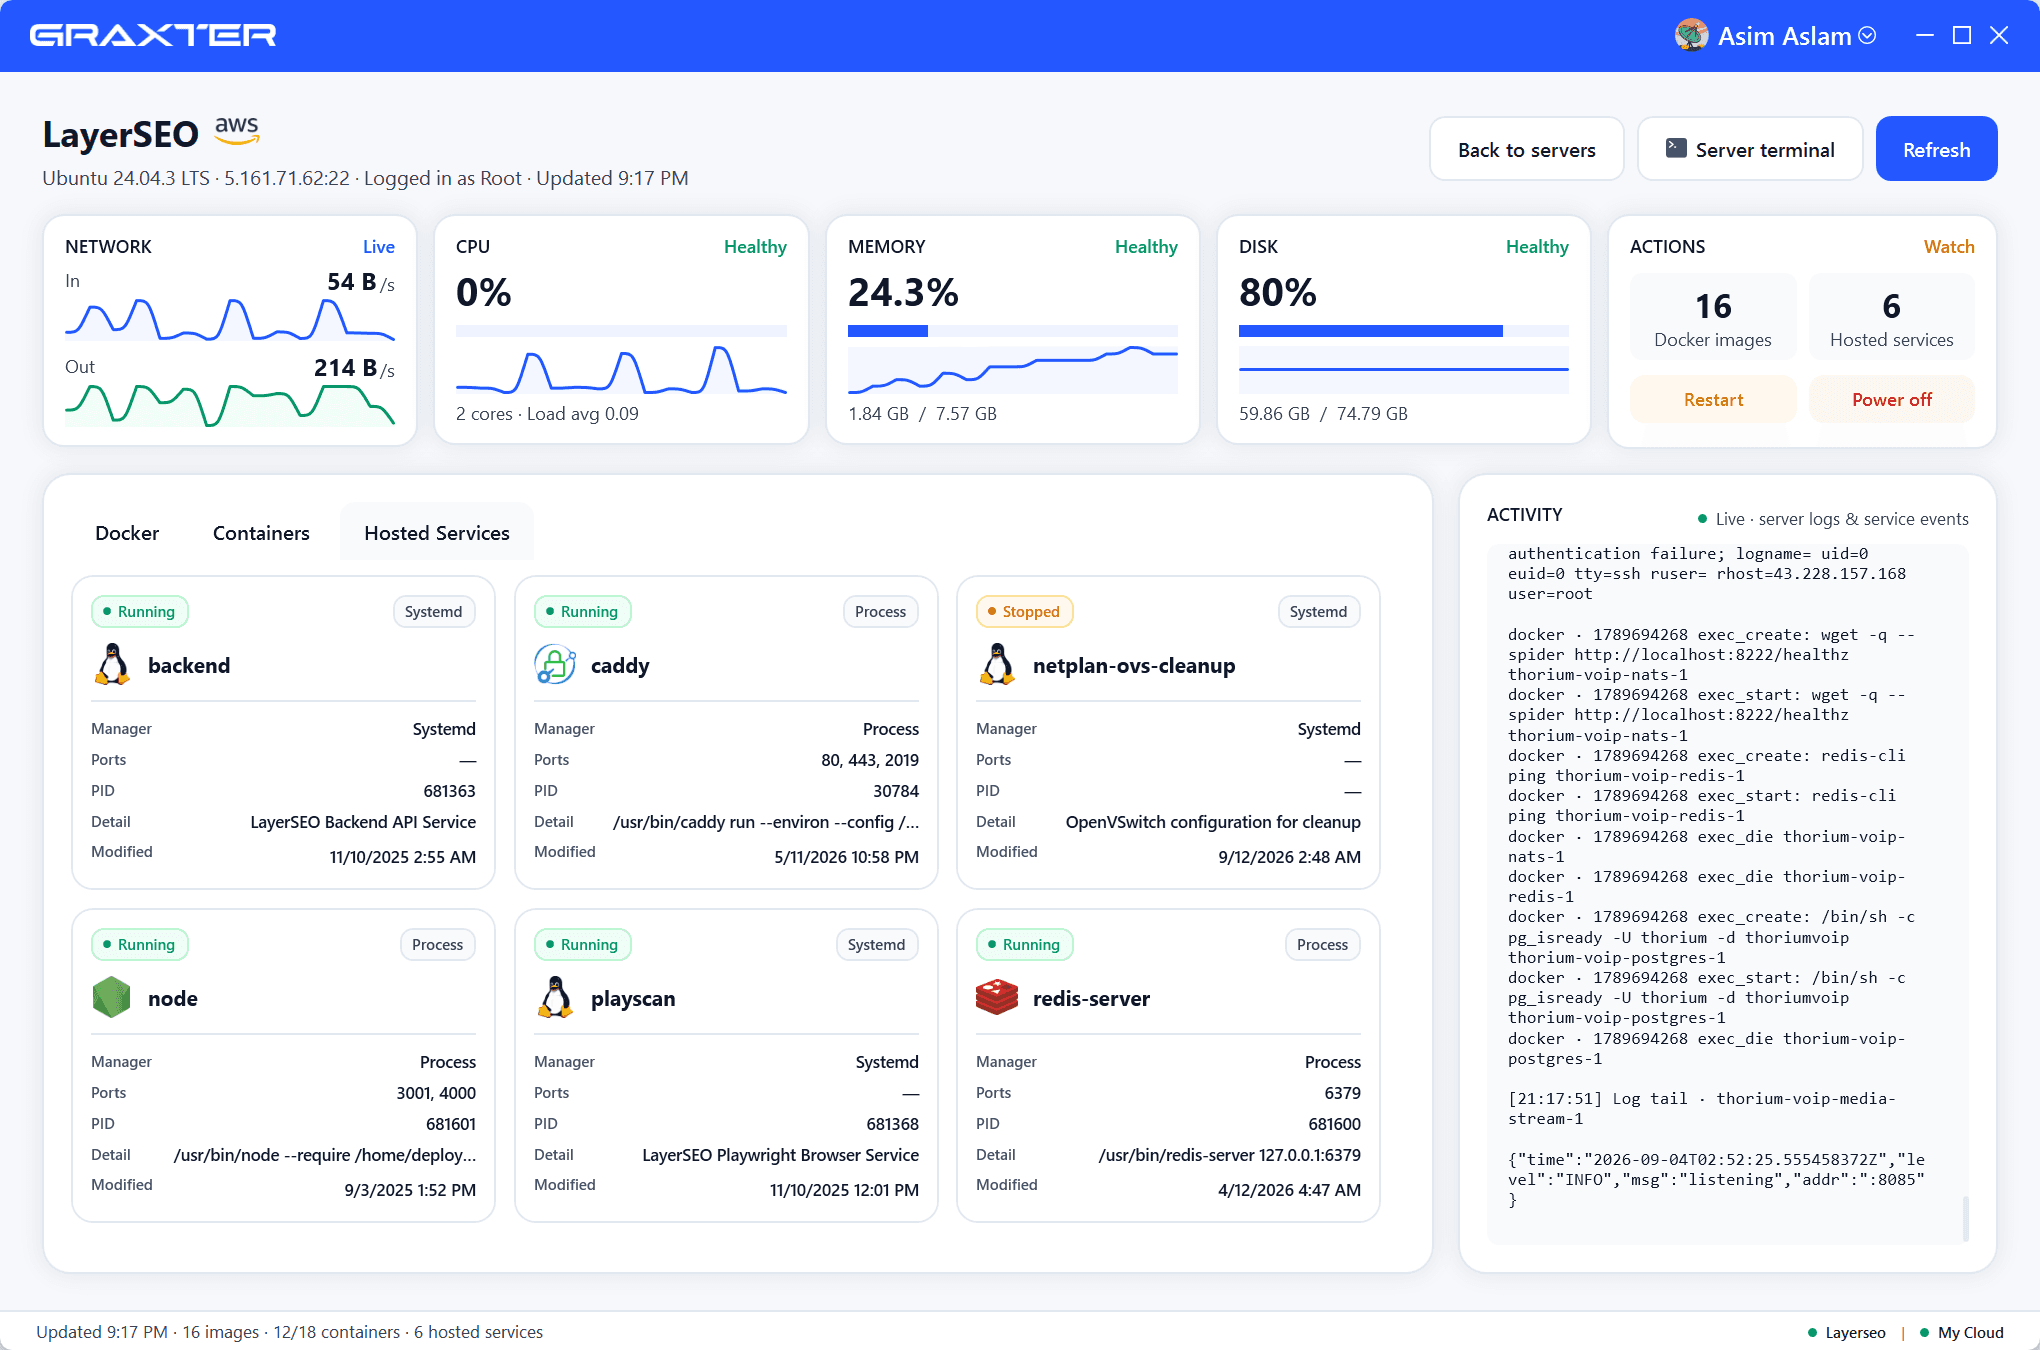Click the LayerSEO server title
Viewport: 2040px width, 1350px height.
120,134
